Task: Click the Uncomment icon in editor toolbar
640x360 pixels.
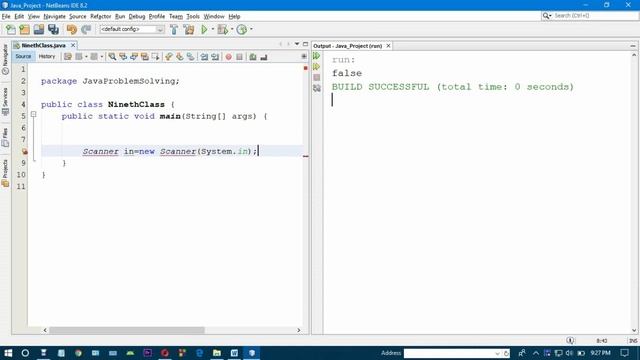Action: (x=264, y=57)
